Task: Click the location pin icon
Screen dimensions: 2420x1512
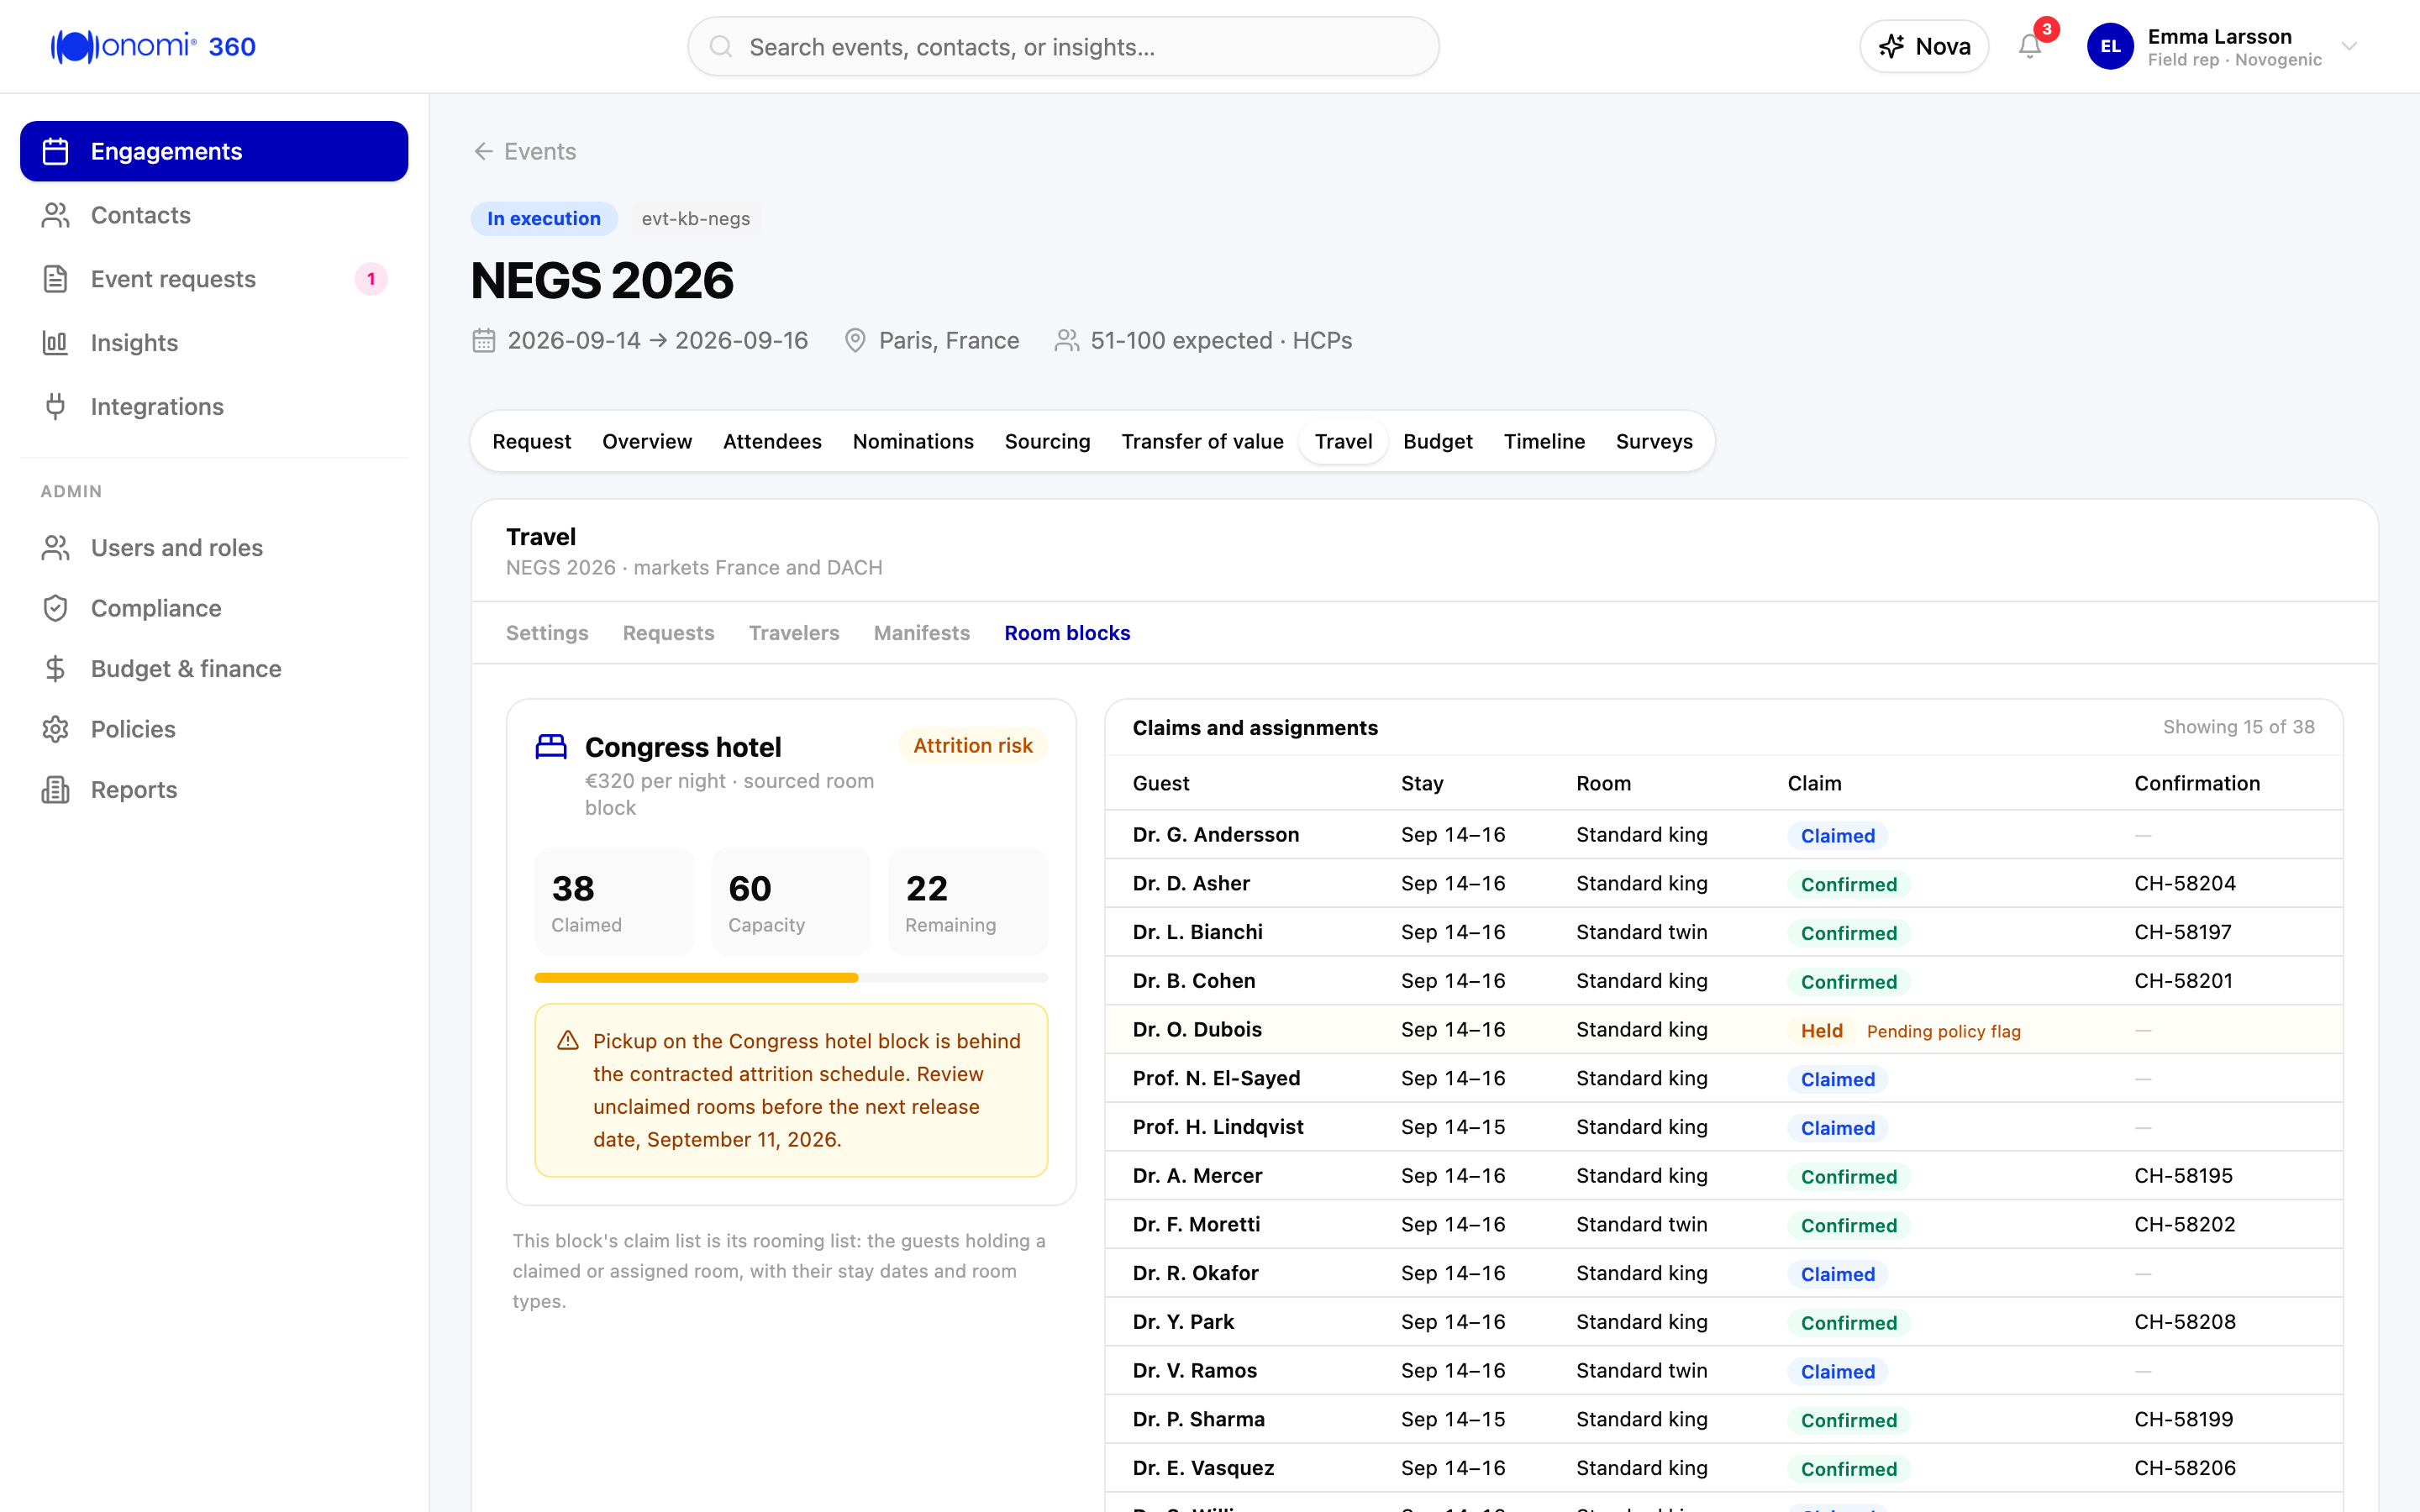Action: [x=855, y=341]
